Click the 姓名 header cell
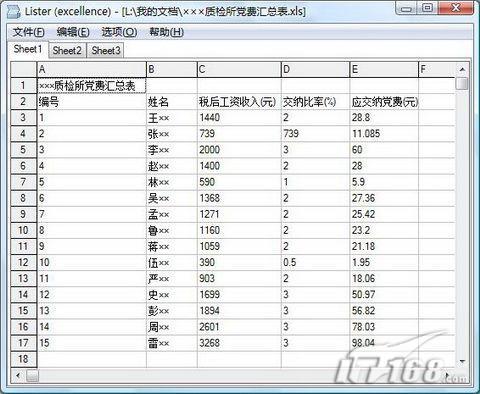Screen dimensions: 480x394 tap(172, 102)
